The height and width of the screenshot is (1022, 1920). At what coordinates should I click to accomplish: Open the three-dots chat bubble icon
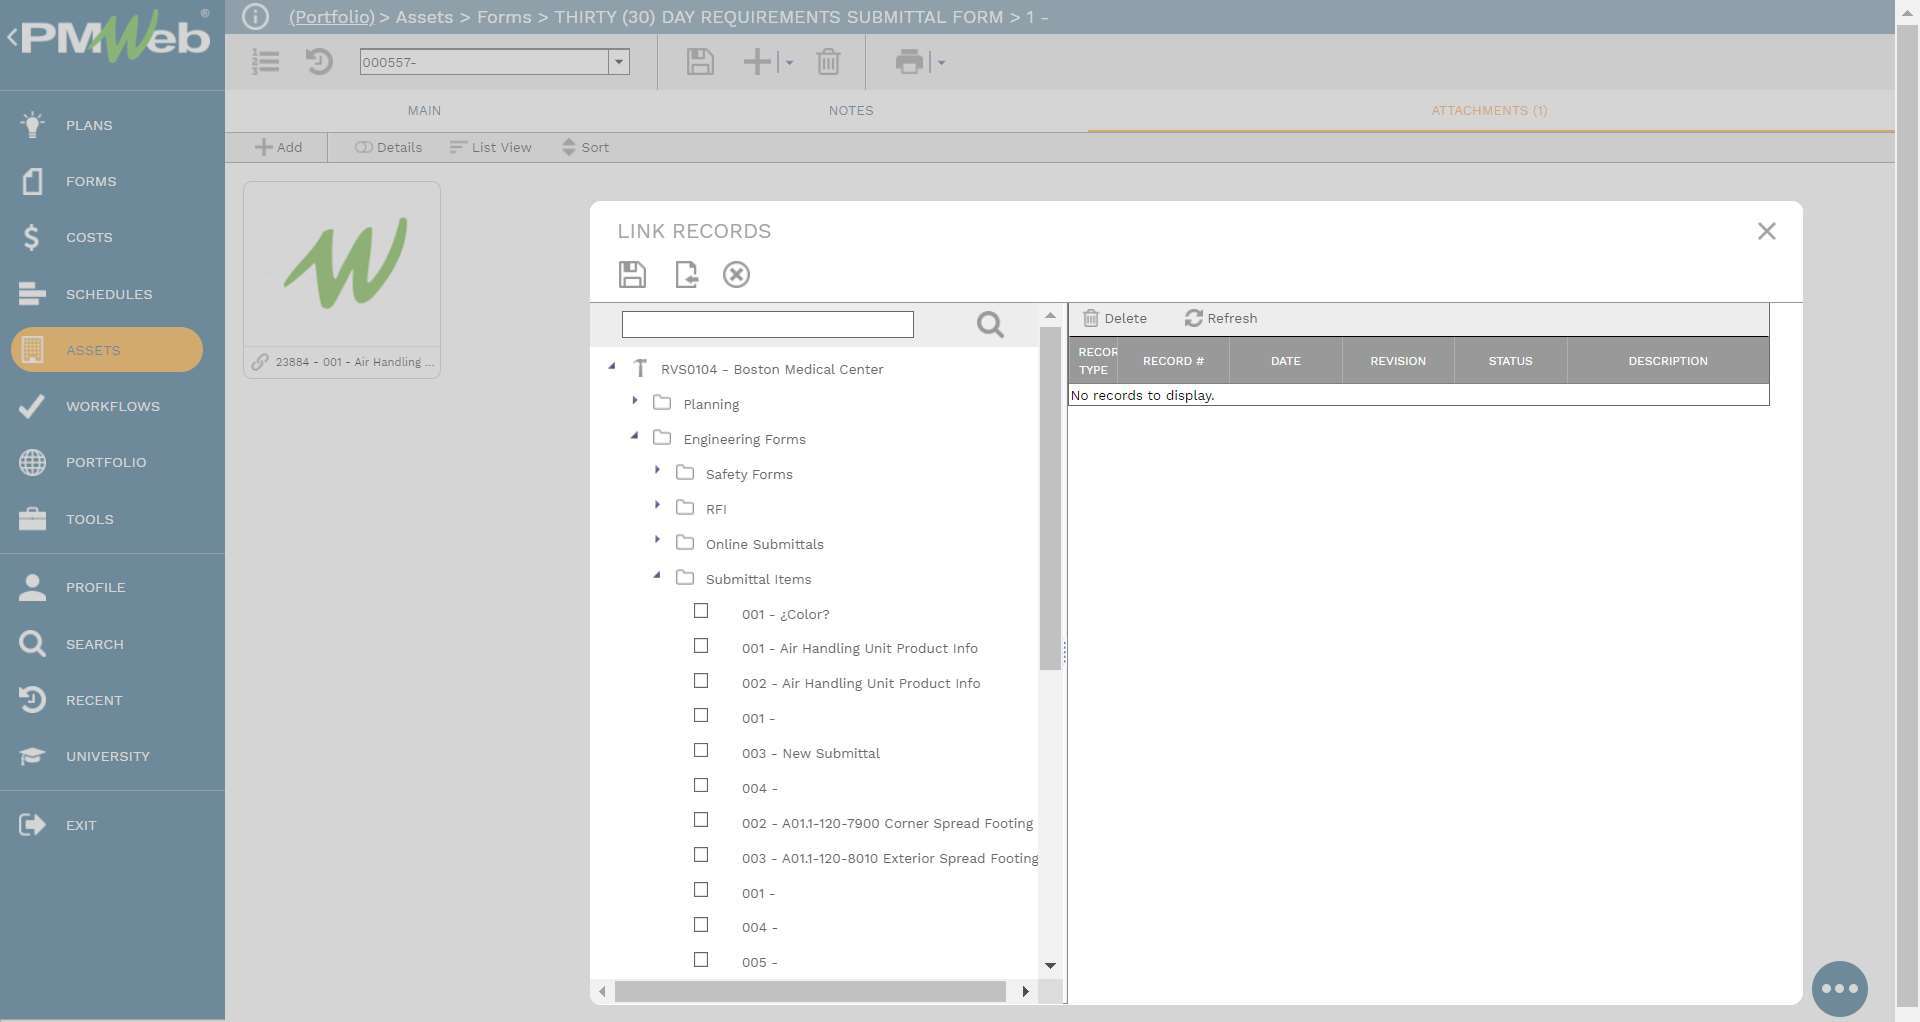click(1839, 988)
